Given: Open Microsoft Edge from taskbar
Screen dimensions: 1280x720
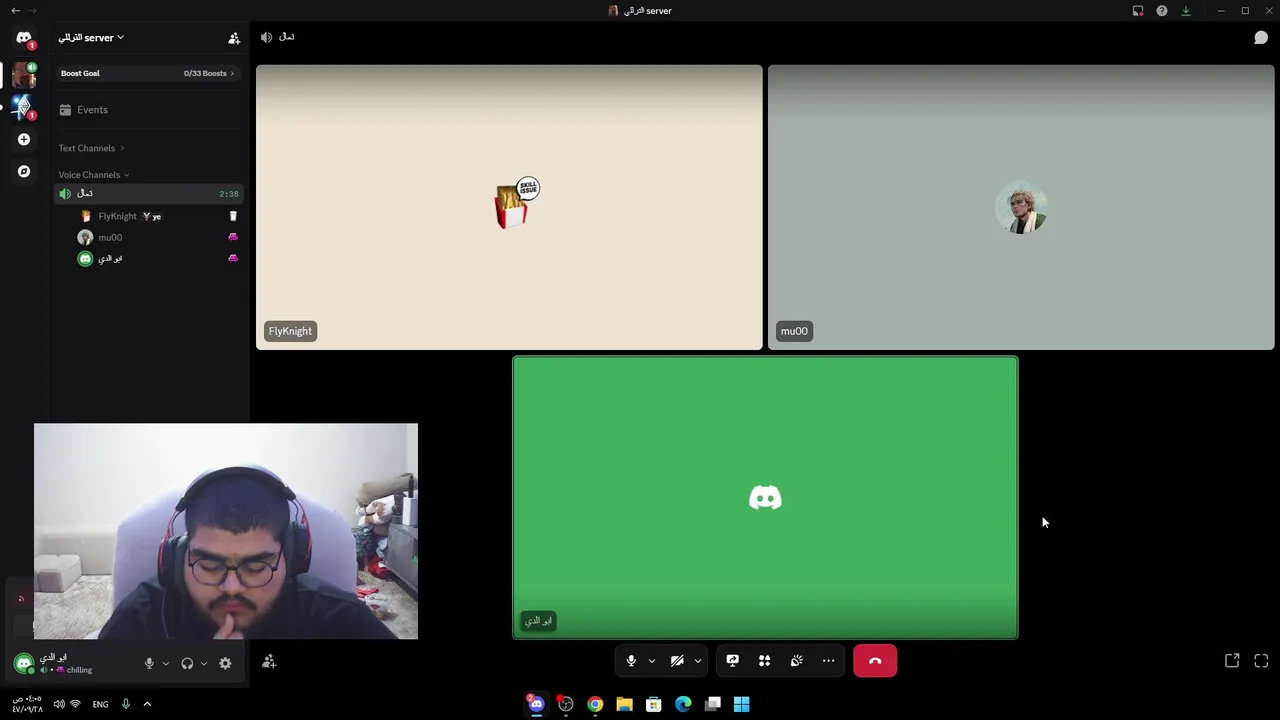Looking at the screenshot, I should 683,704.
